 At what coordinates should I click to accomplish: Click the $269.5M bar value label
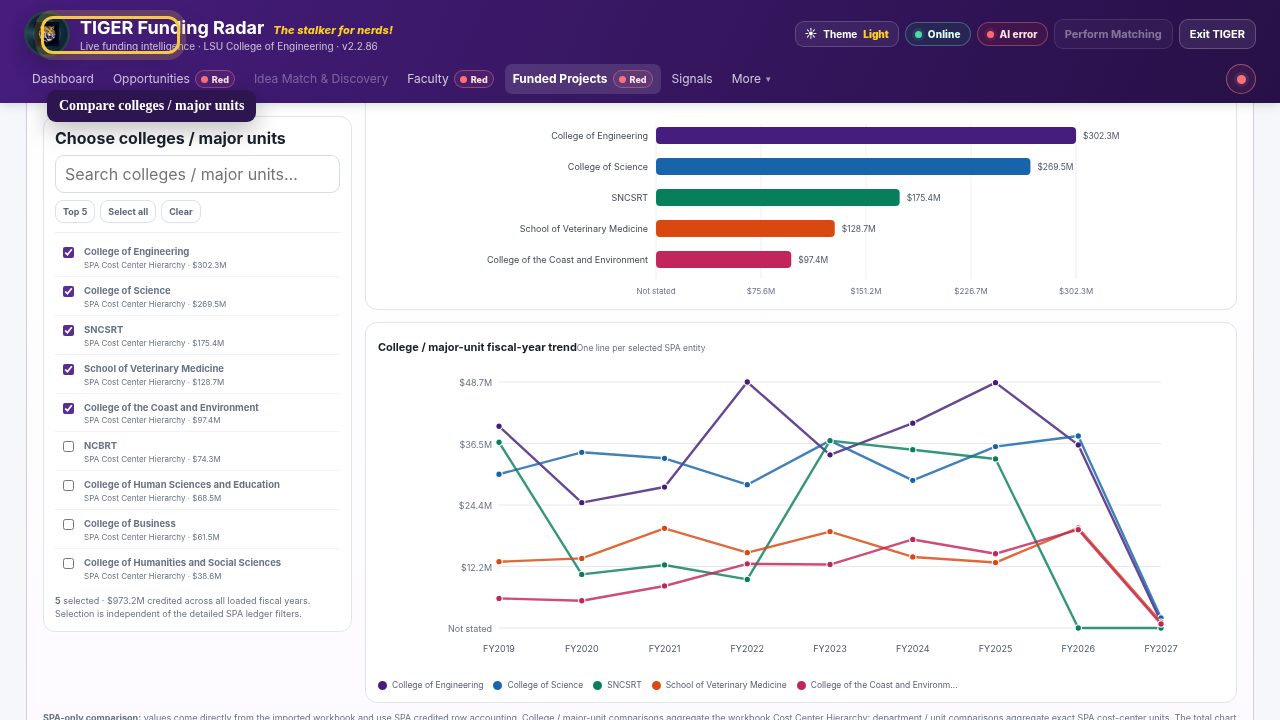point(1055,167)
